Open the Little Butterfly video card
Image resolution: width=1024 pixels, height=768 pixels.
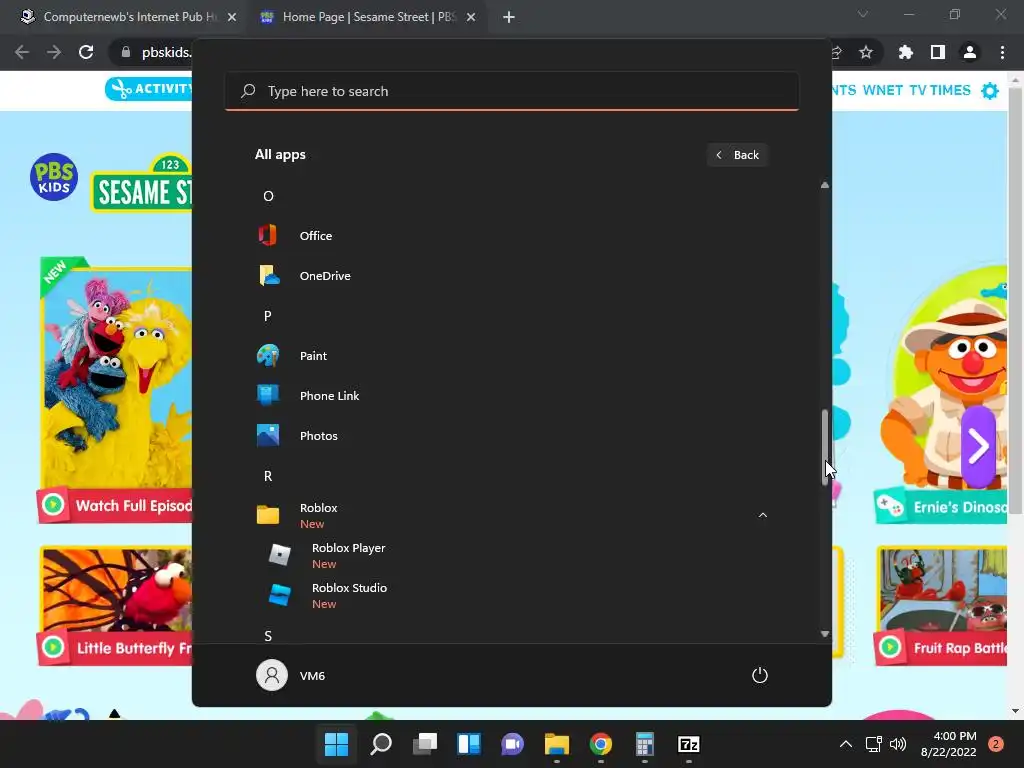(x=116, y=606)
